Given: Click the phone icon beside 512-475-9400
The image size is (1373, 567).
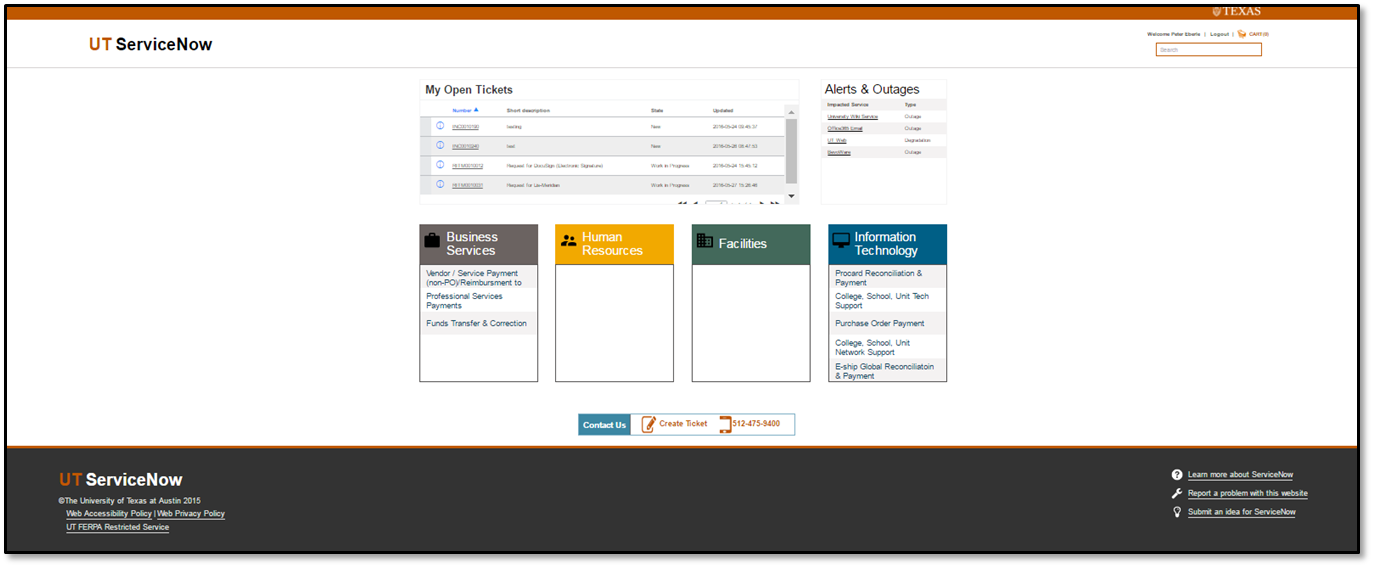Looking at the screenshot, I should 725,424.
